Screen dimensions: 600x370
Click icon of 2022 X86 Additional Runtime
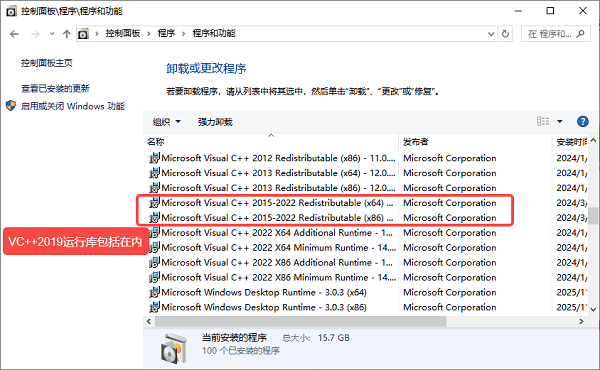click(x=154, y=262)
